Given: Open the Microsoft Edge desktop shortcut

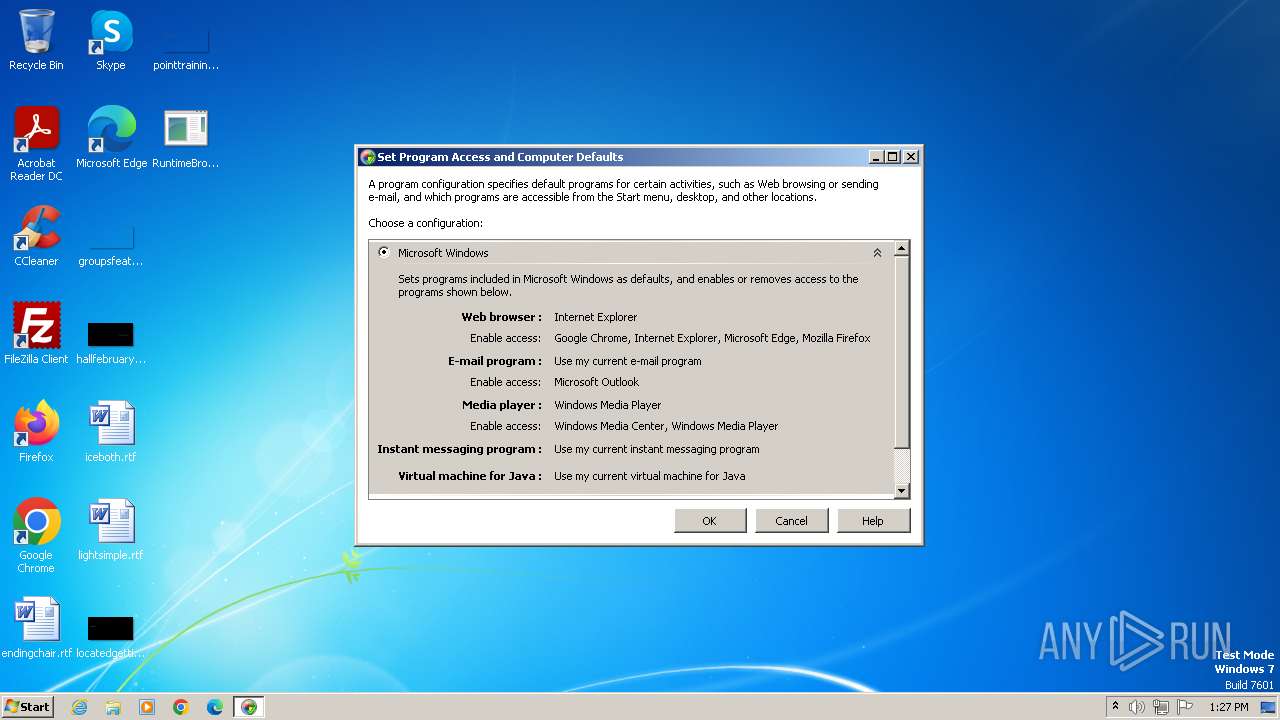Looking at the screenshot, I should click(111, 138).
